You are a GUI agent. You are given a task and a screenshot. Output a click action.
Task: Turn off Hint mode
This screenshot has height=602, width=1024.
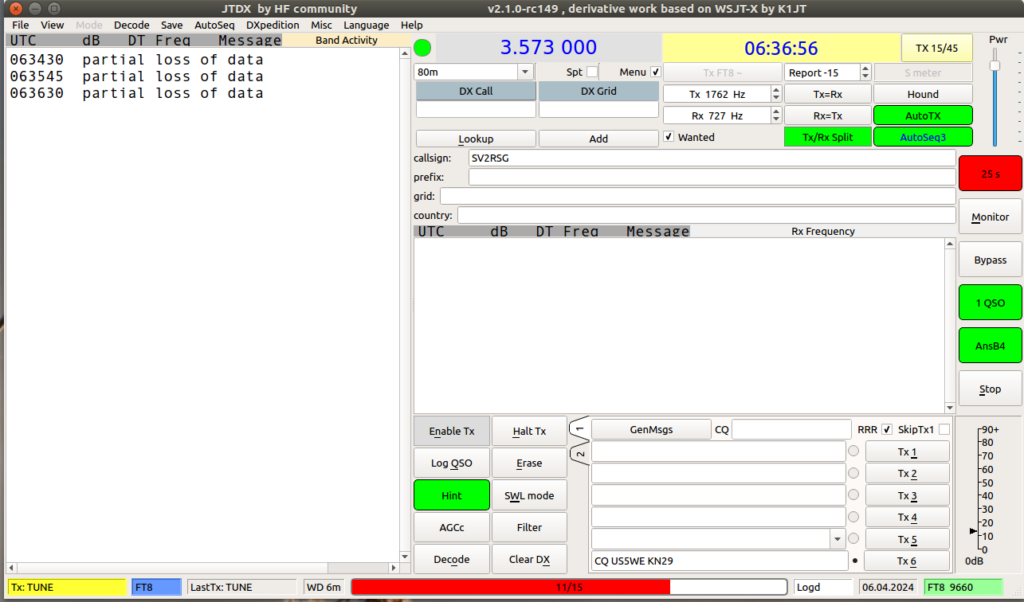(451, 495)
